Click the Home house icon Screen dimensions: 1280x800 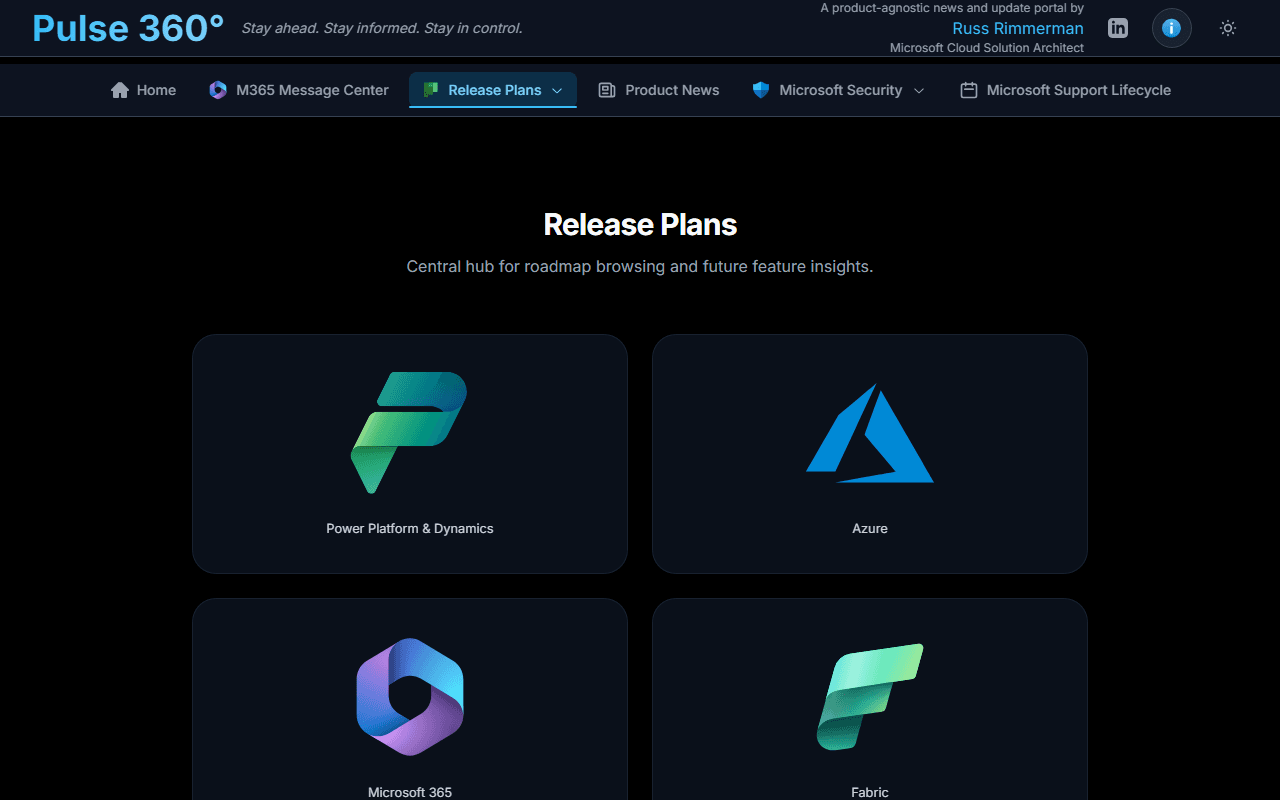point(120,90)
